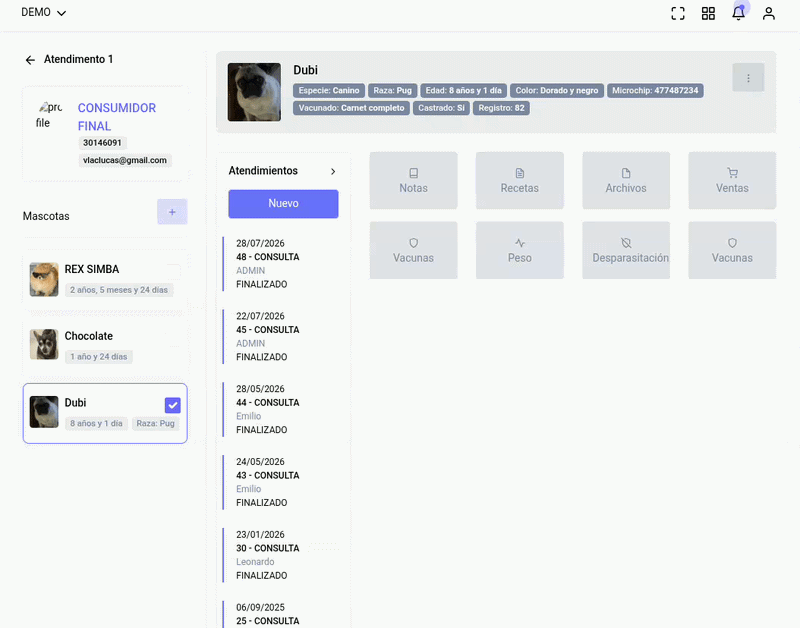Open the Desparasitación tile

pos(626,250)
